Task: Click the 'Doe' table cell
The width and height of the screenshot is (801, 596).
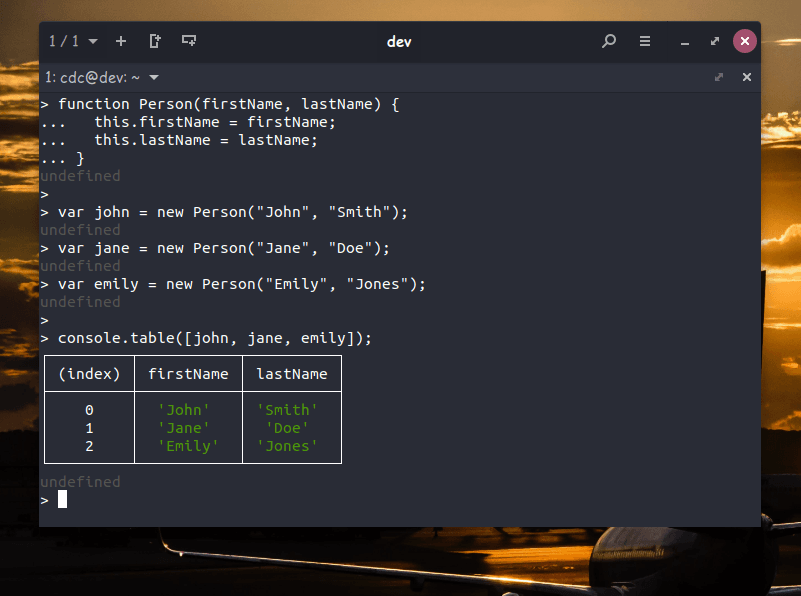Action: (x=287, y=428)
